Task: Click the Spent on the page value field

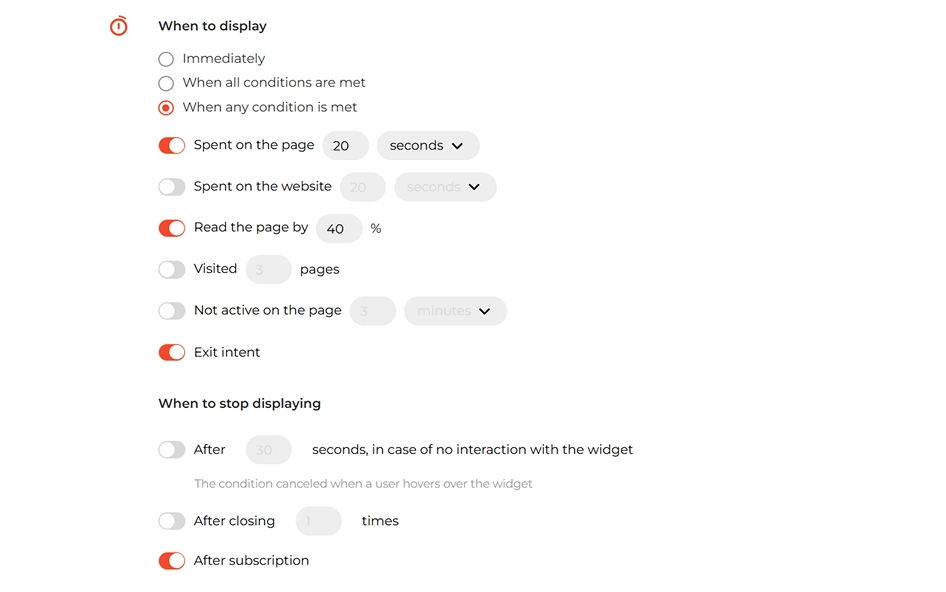Action: 346,145
